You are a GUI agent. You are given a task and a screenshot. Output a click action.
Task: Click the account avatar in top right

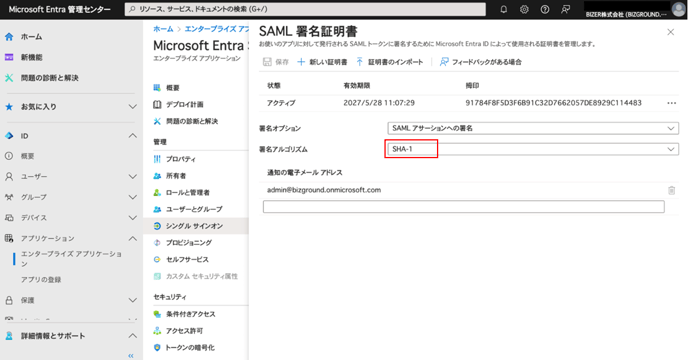[678, 9]
